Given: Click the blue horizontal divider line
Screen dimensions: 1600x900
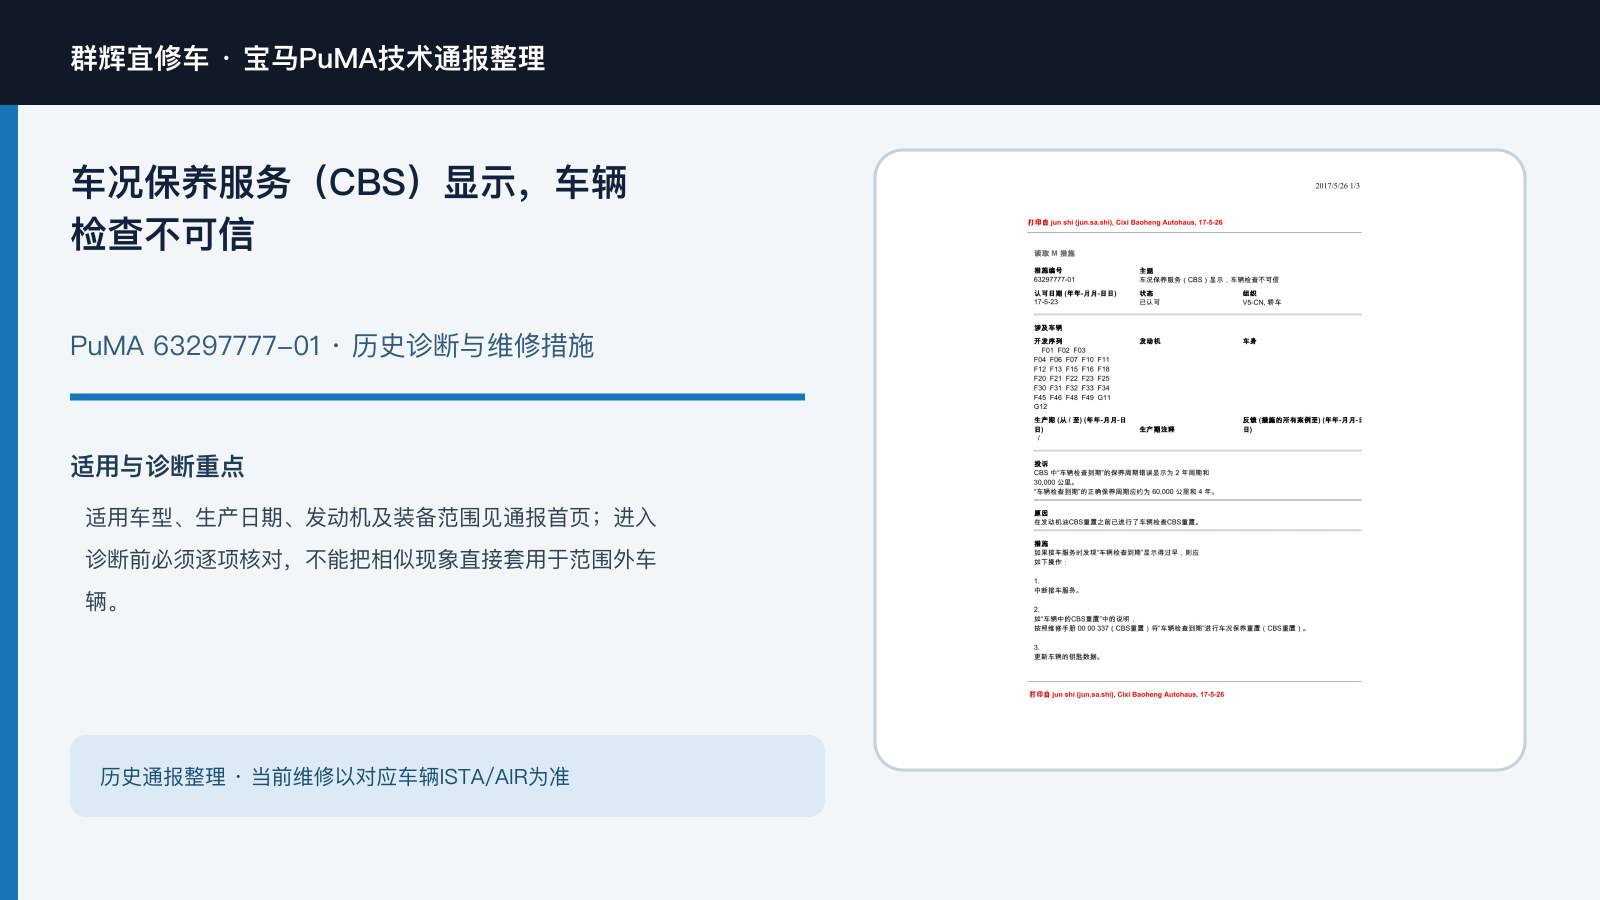Looking at the screenshot, I should click(x=437, y=397).
